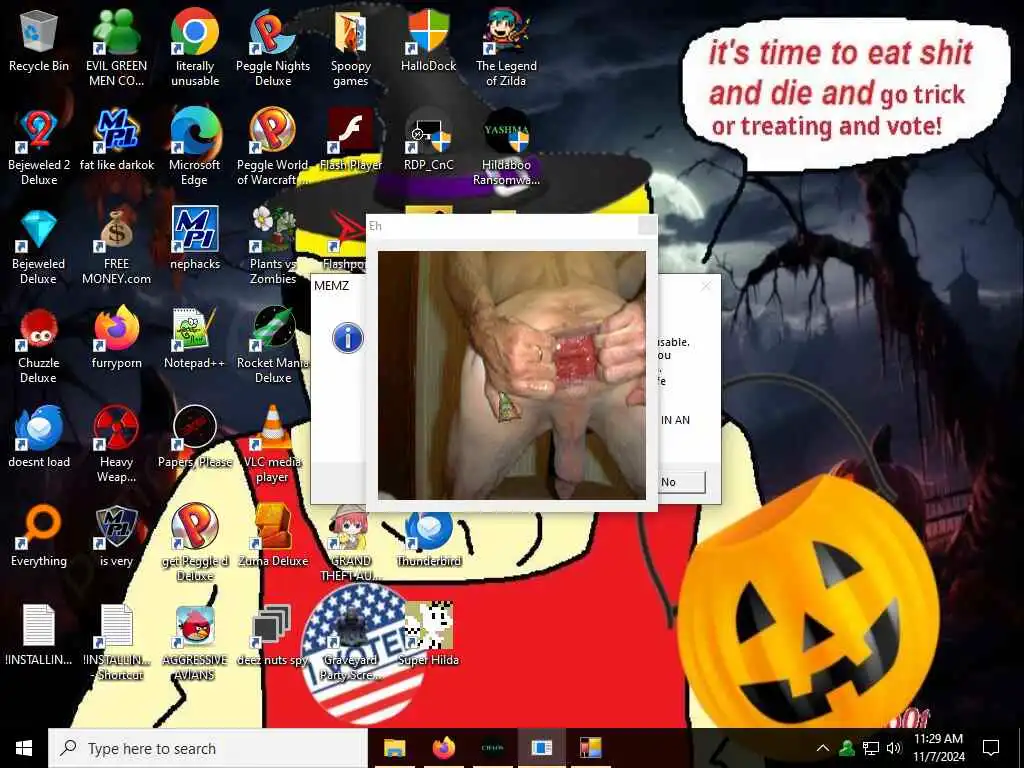Open the 'doesnt load' Thunderbird shortcut

pyautogui.click(x=39, y=438)
